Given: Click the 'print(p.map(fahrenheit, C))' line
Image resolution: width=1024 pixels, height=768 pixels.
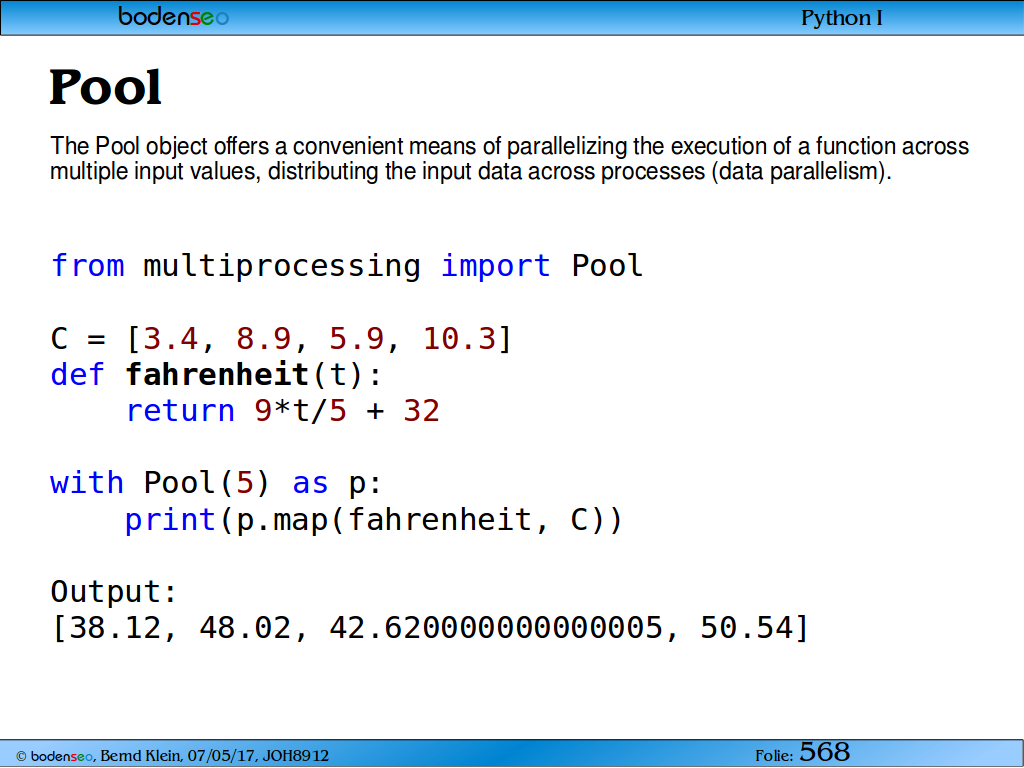Looking at the screenshot, I should point(374,520).
